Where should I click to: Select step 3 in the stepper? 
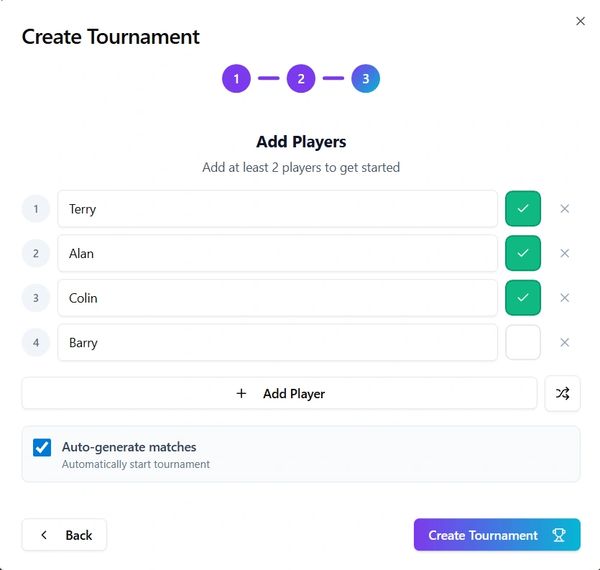coord(365,78)
